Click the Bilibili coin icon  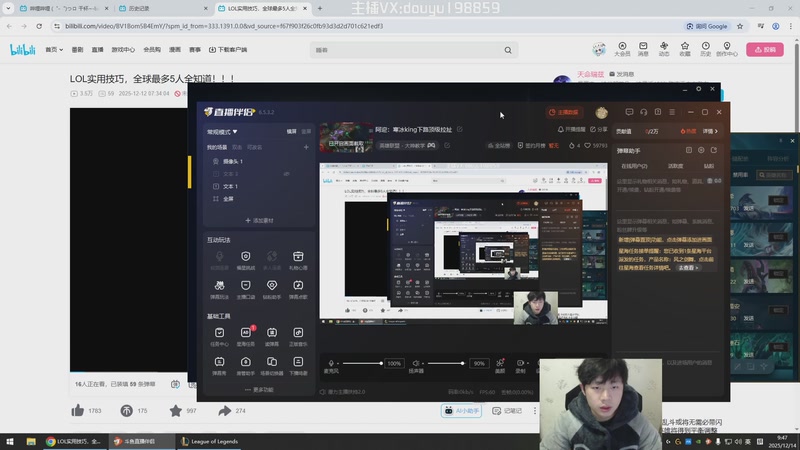pyautogui.click(x=127, y=410)
